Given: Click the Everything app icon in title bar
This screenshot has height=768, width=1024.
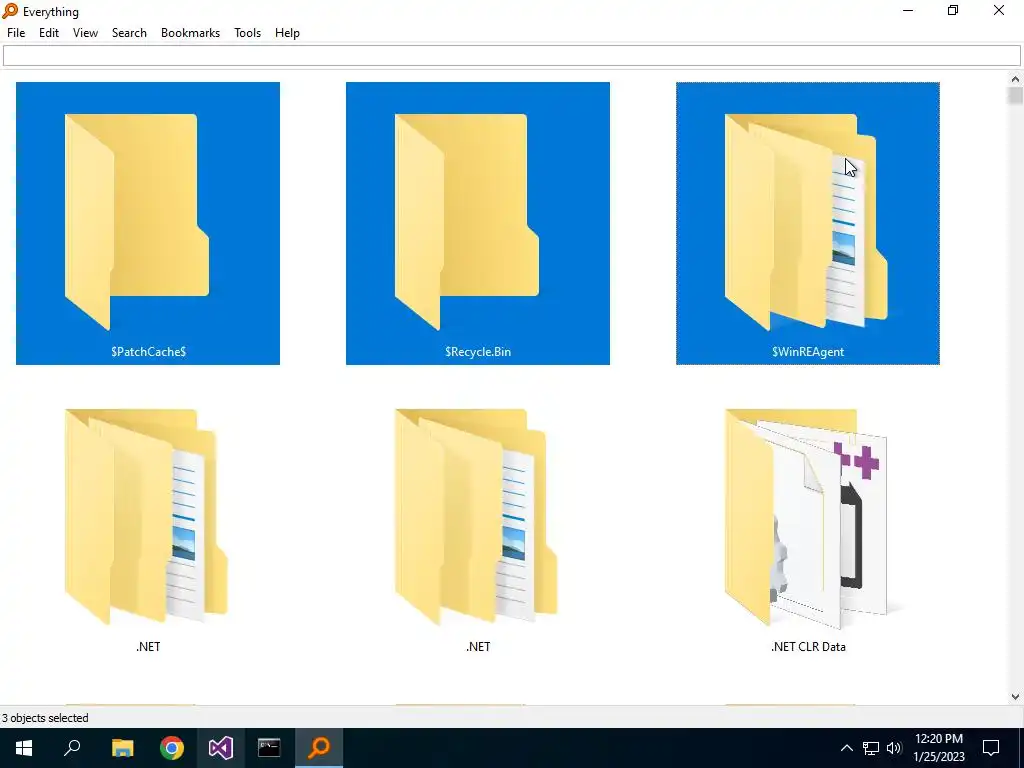Looking at the screenshot, I should pyautogui.click(x=10, y=10).
